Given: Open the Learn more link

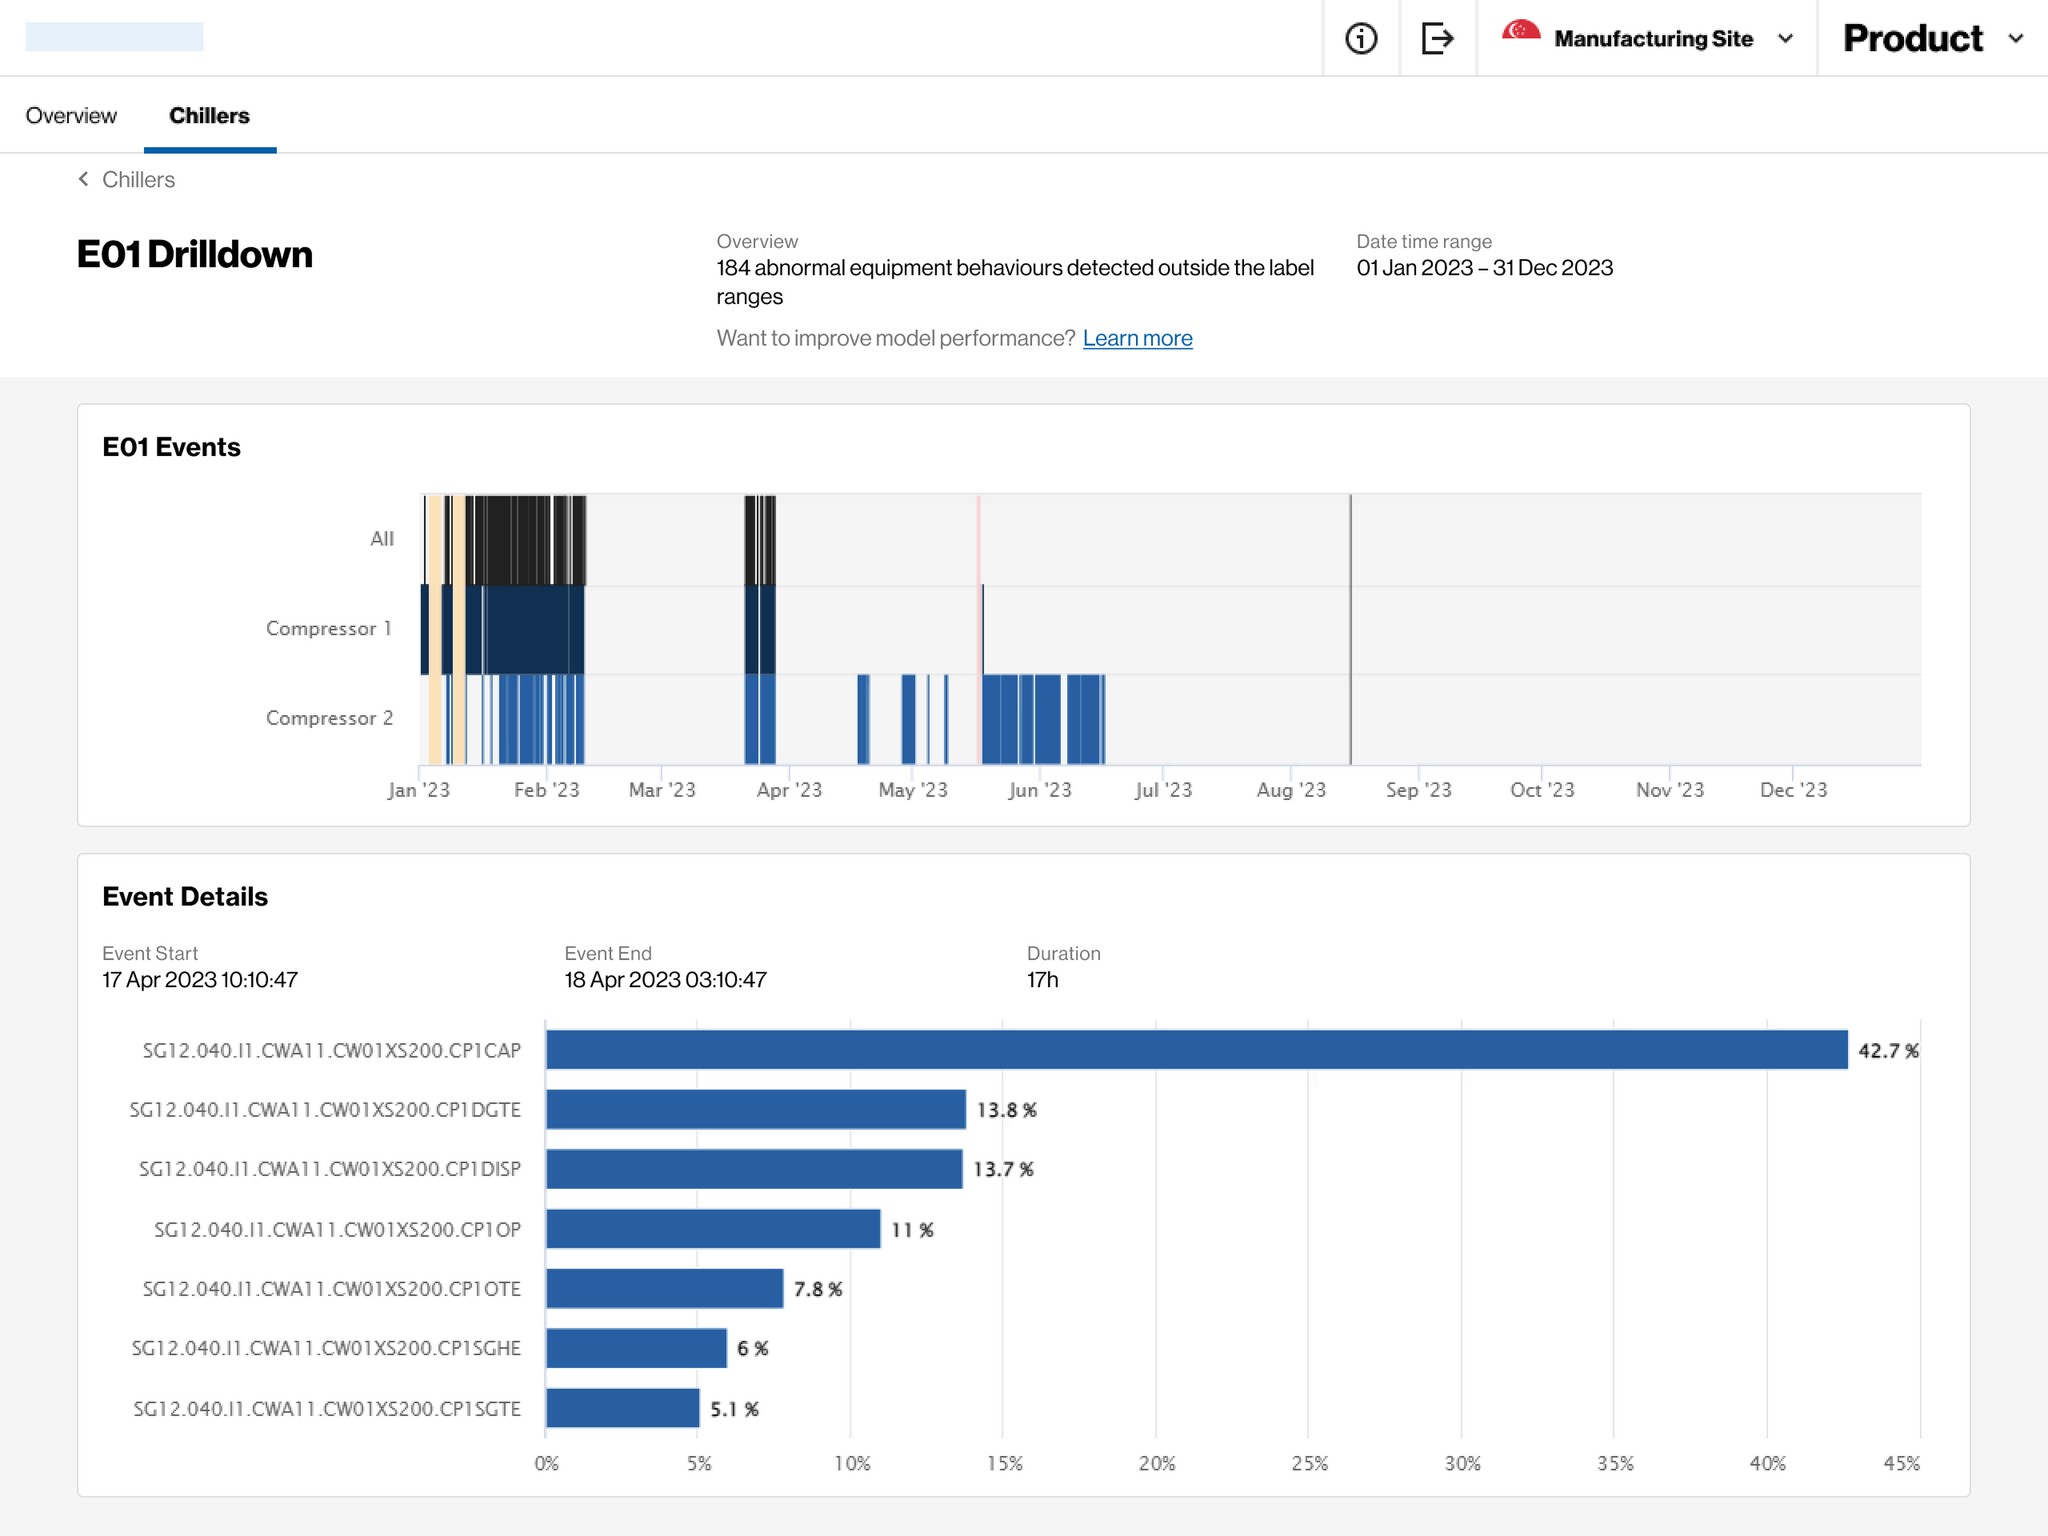Looking at the screenshot, I should click(1137, 338).
